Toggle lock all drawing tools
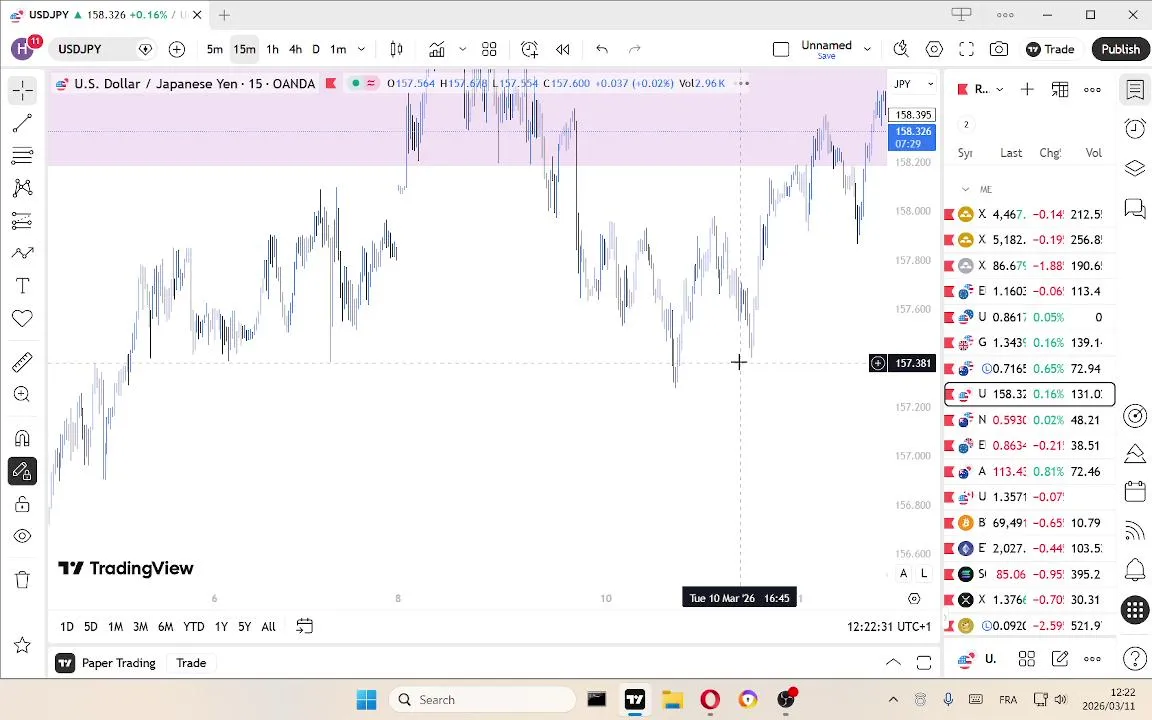This screenshot has height=720, width=1152. pyautogui.click(x=22, y=504)
